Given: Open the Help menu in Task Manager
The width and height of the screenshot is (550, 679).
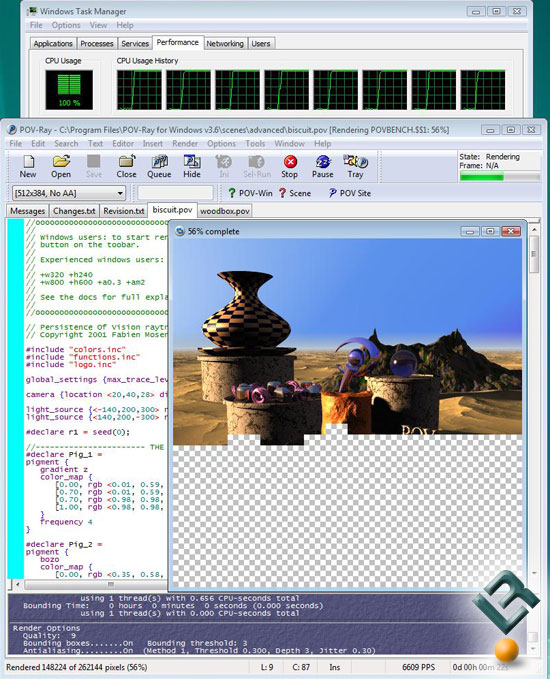Looking at the screenshot, I should point(125,25).
